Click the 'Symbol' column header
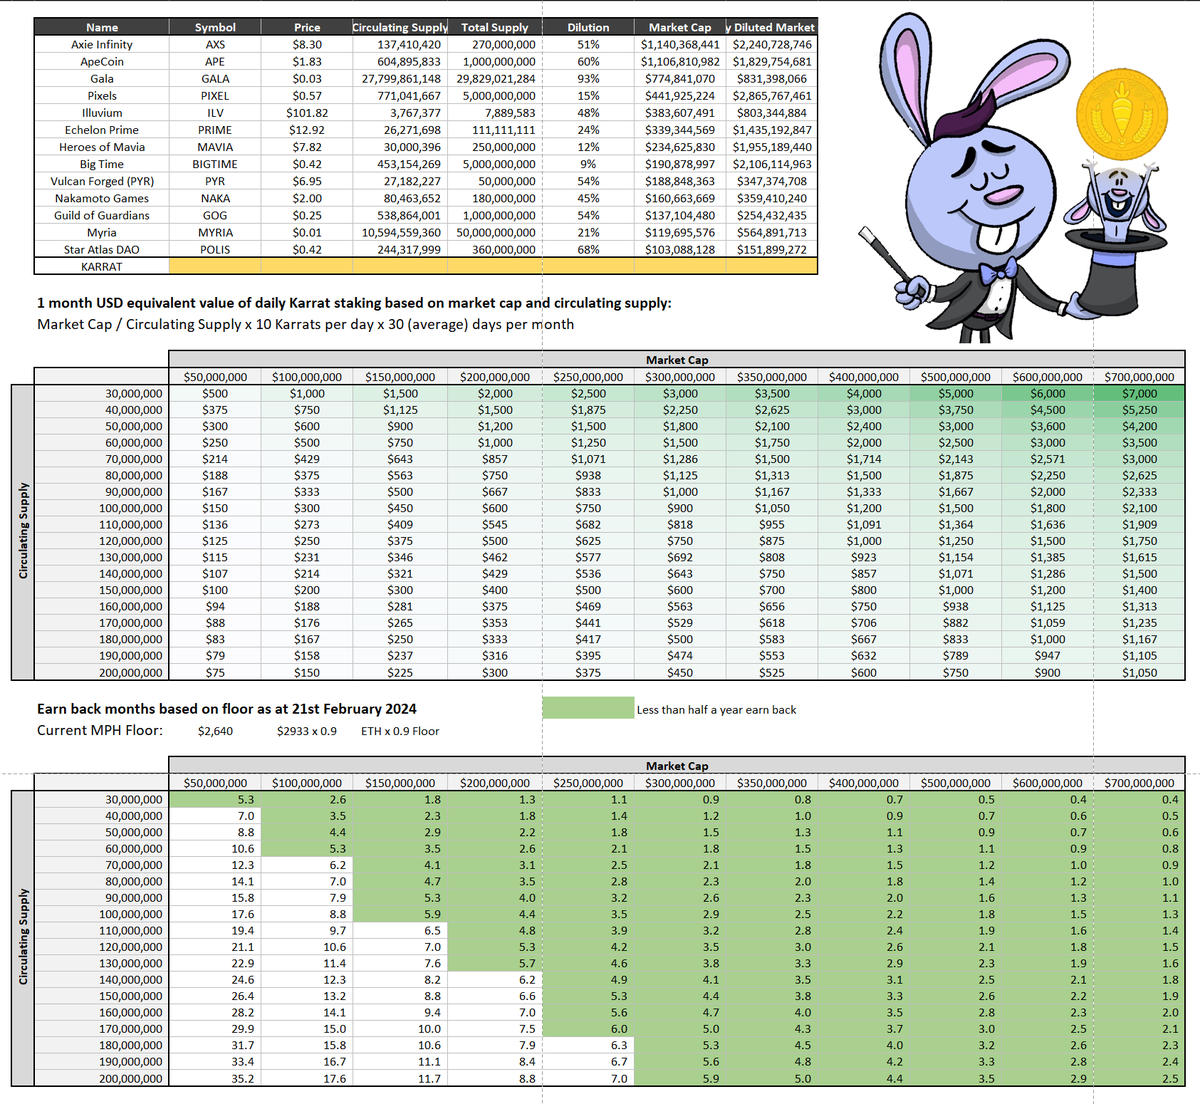Screen dimensions: 1200x1104 pyautogui.click(x=215, y=27)
